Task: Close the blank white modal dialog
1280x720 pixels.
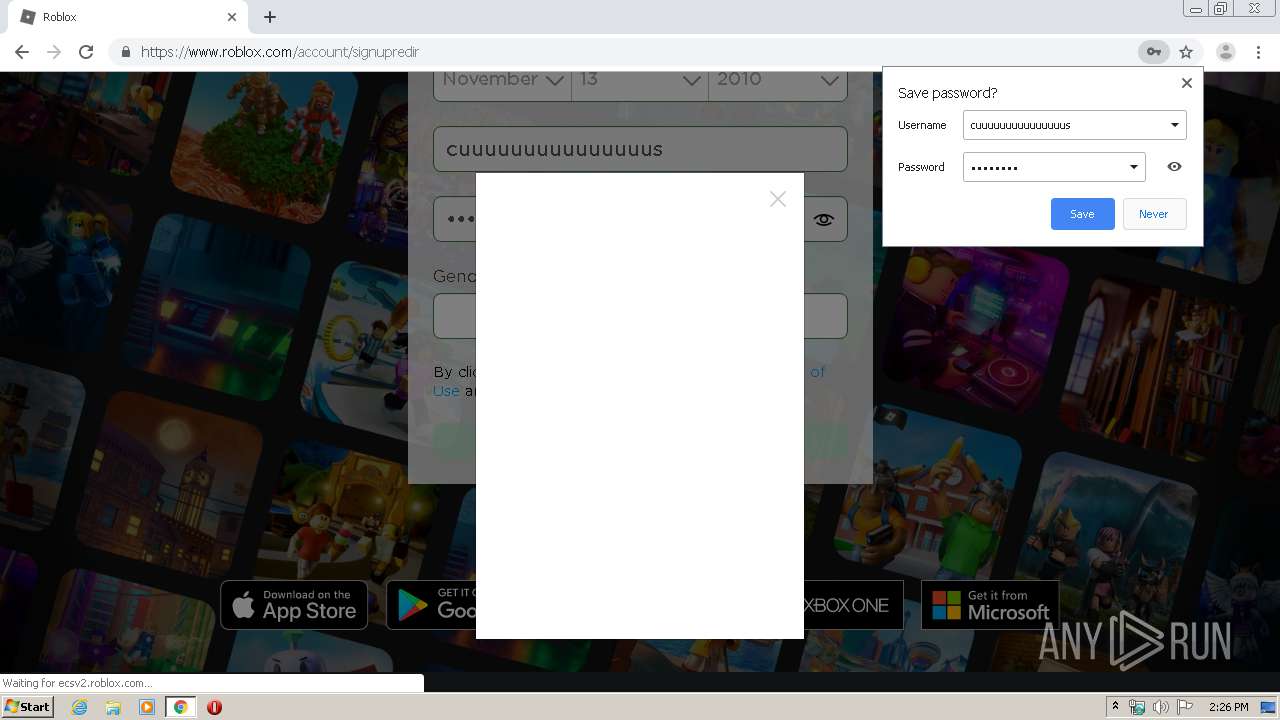Action: pos(778,199)
